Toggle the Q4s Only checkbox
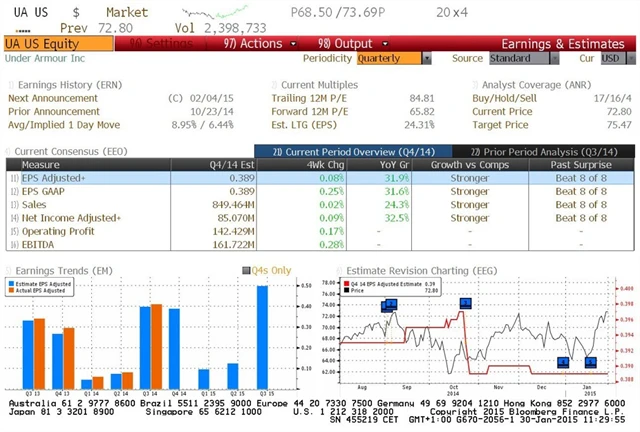 (247, 270)
